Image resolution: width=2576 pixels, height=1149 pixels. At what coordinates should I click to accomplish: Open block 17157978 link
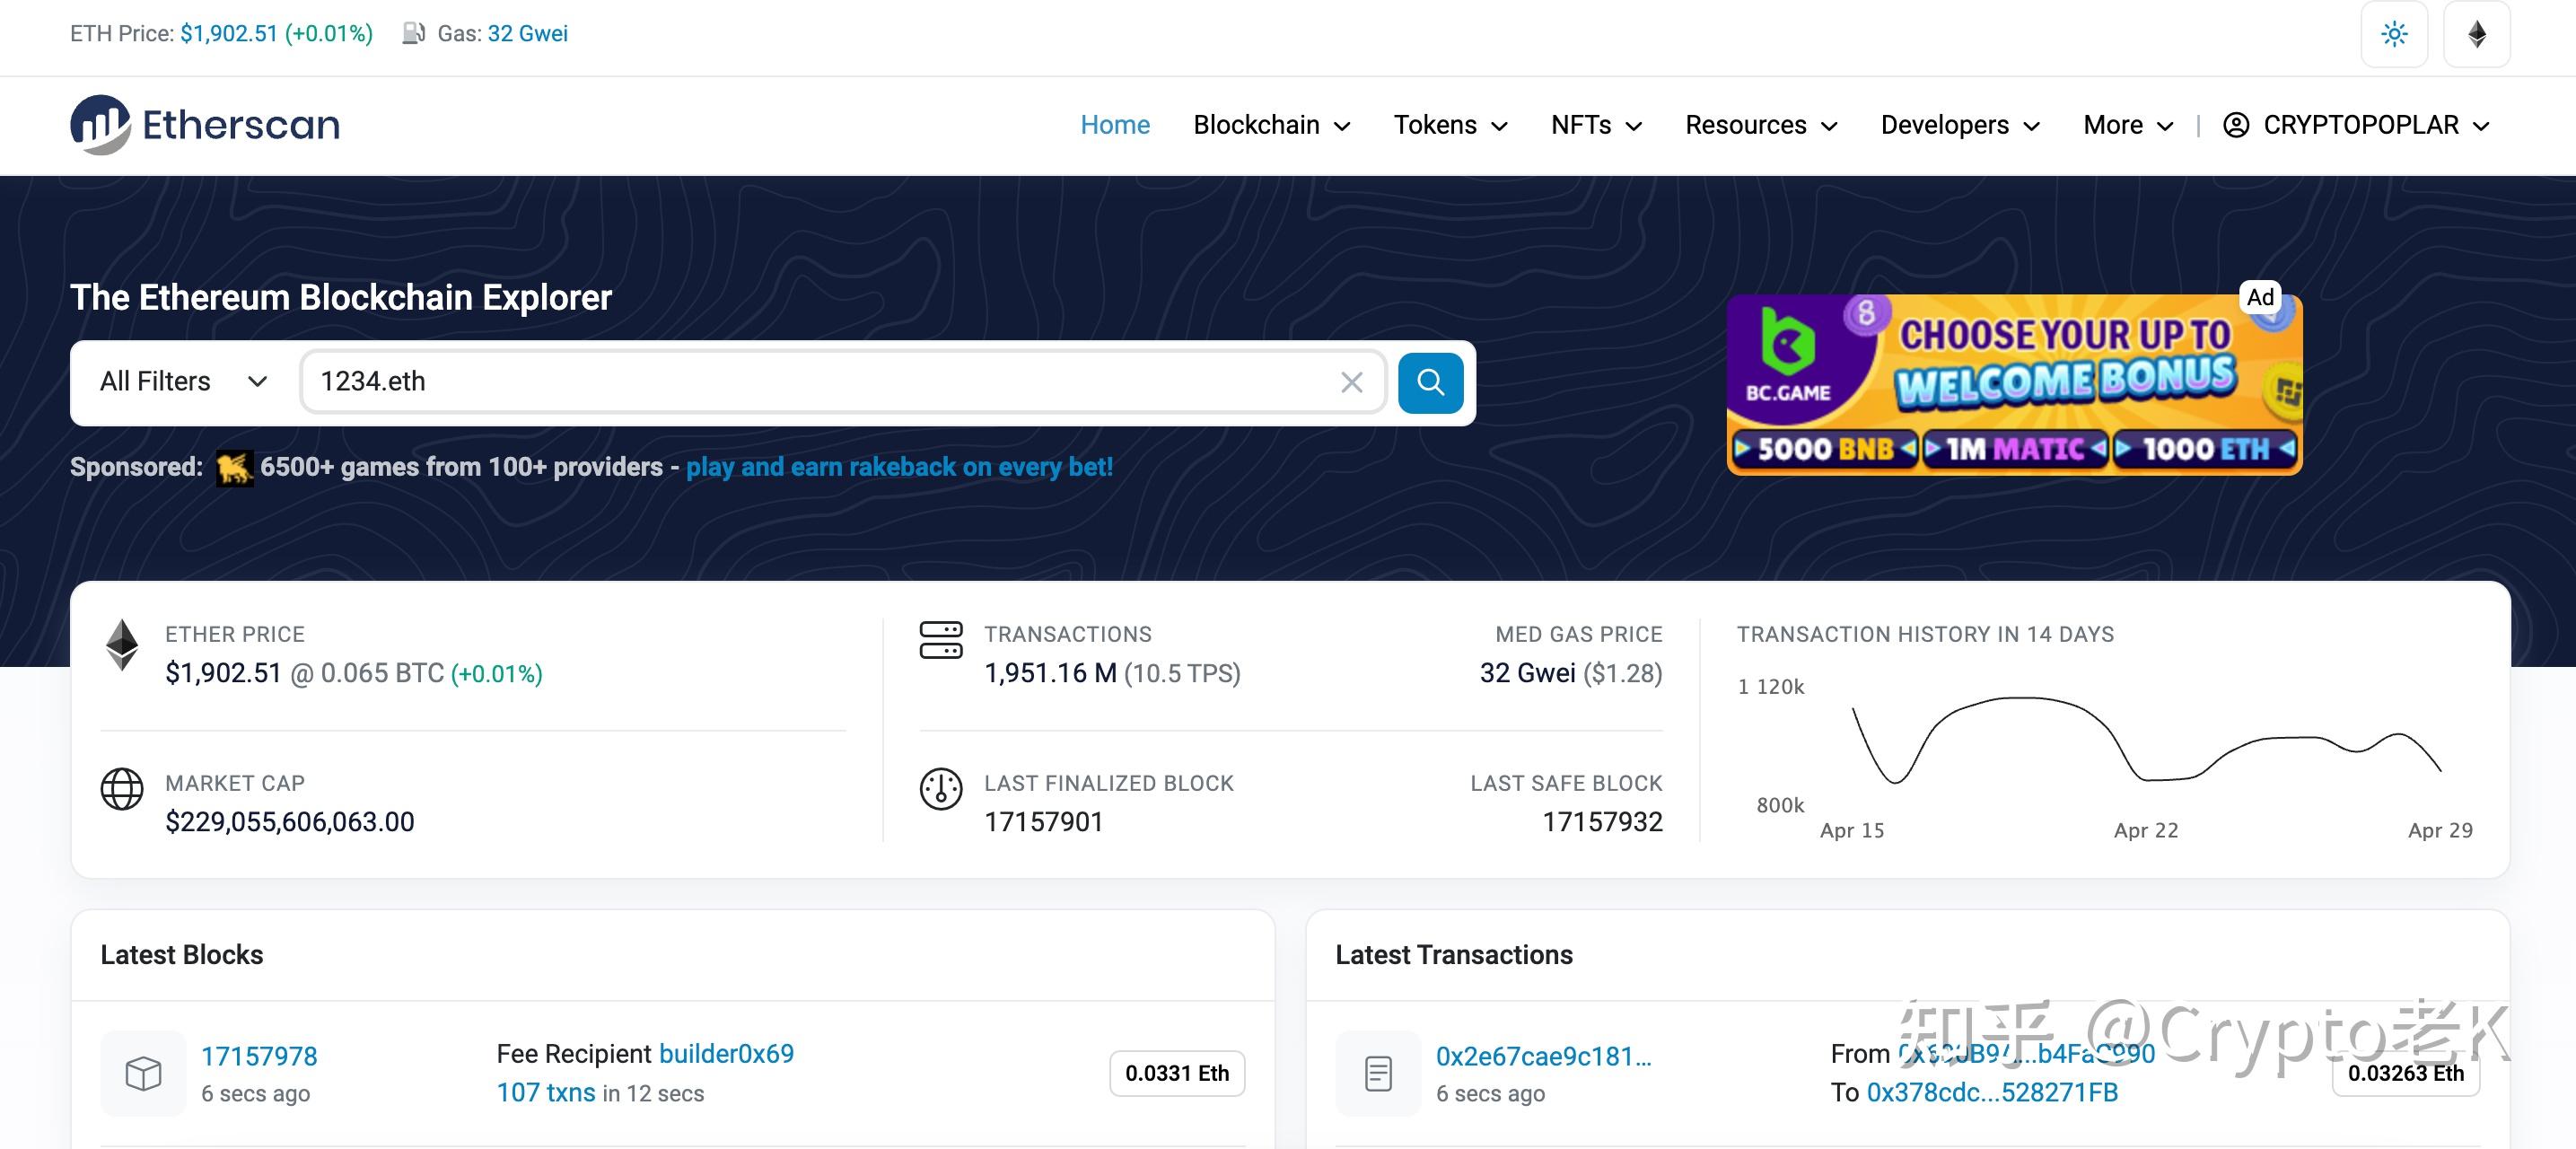coord(259,1056)
